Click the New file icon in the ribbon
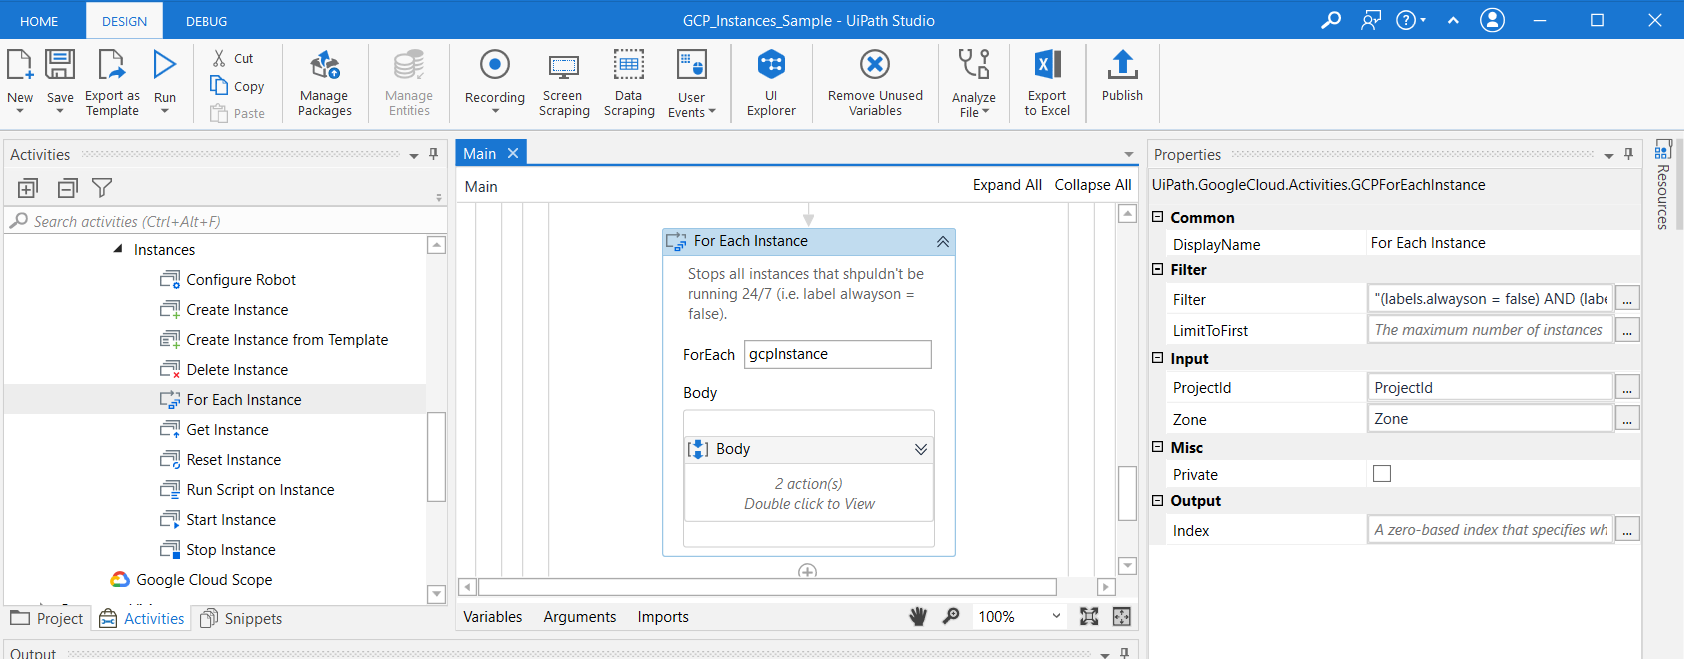The image size is (1684, 659). click(20, 65)
